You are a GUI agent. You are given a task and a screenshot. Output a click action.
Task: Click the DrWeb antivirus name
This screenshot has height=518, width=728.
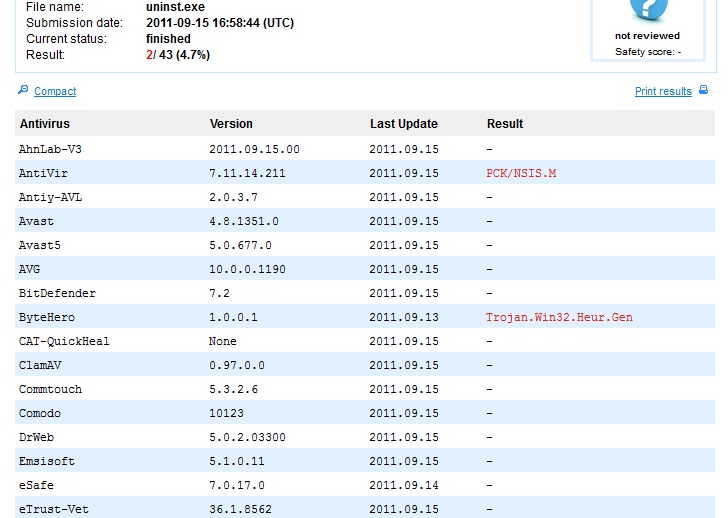coord(36,437)
